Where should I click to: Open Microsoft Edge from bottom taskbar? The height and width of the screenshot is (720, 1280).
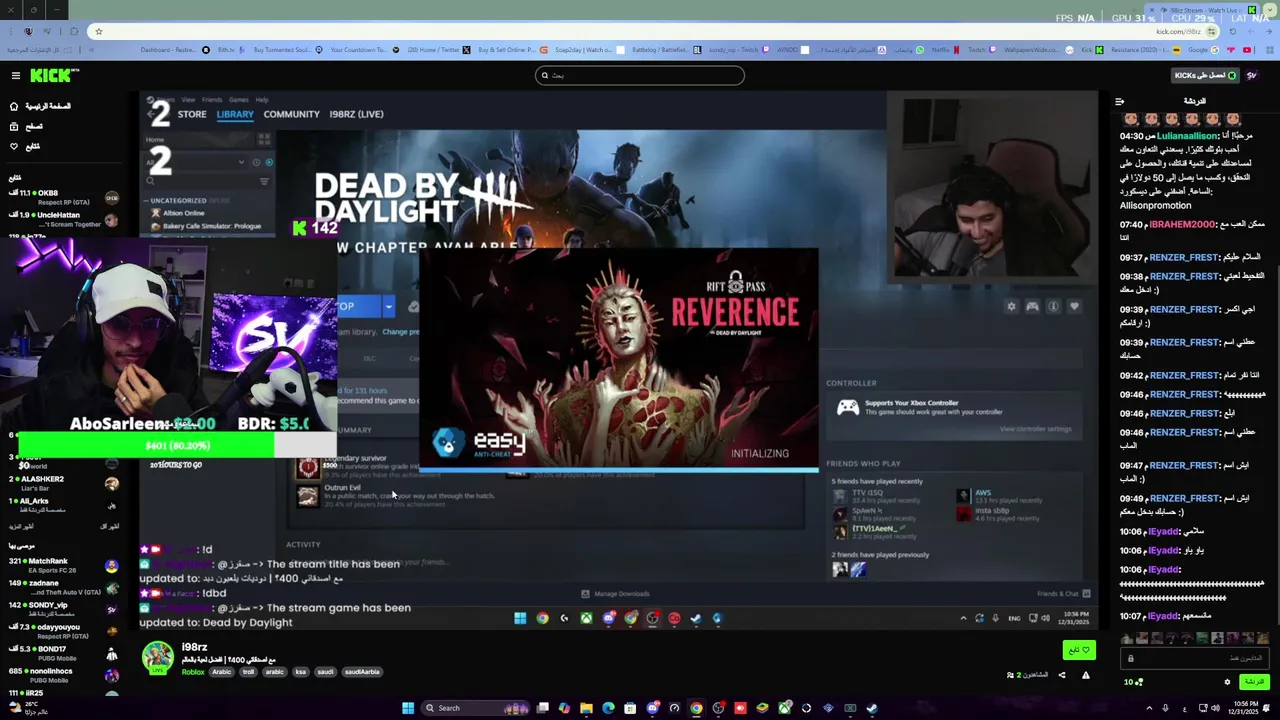point(608,708)
